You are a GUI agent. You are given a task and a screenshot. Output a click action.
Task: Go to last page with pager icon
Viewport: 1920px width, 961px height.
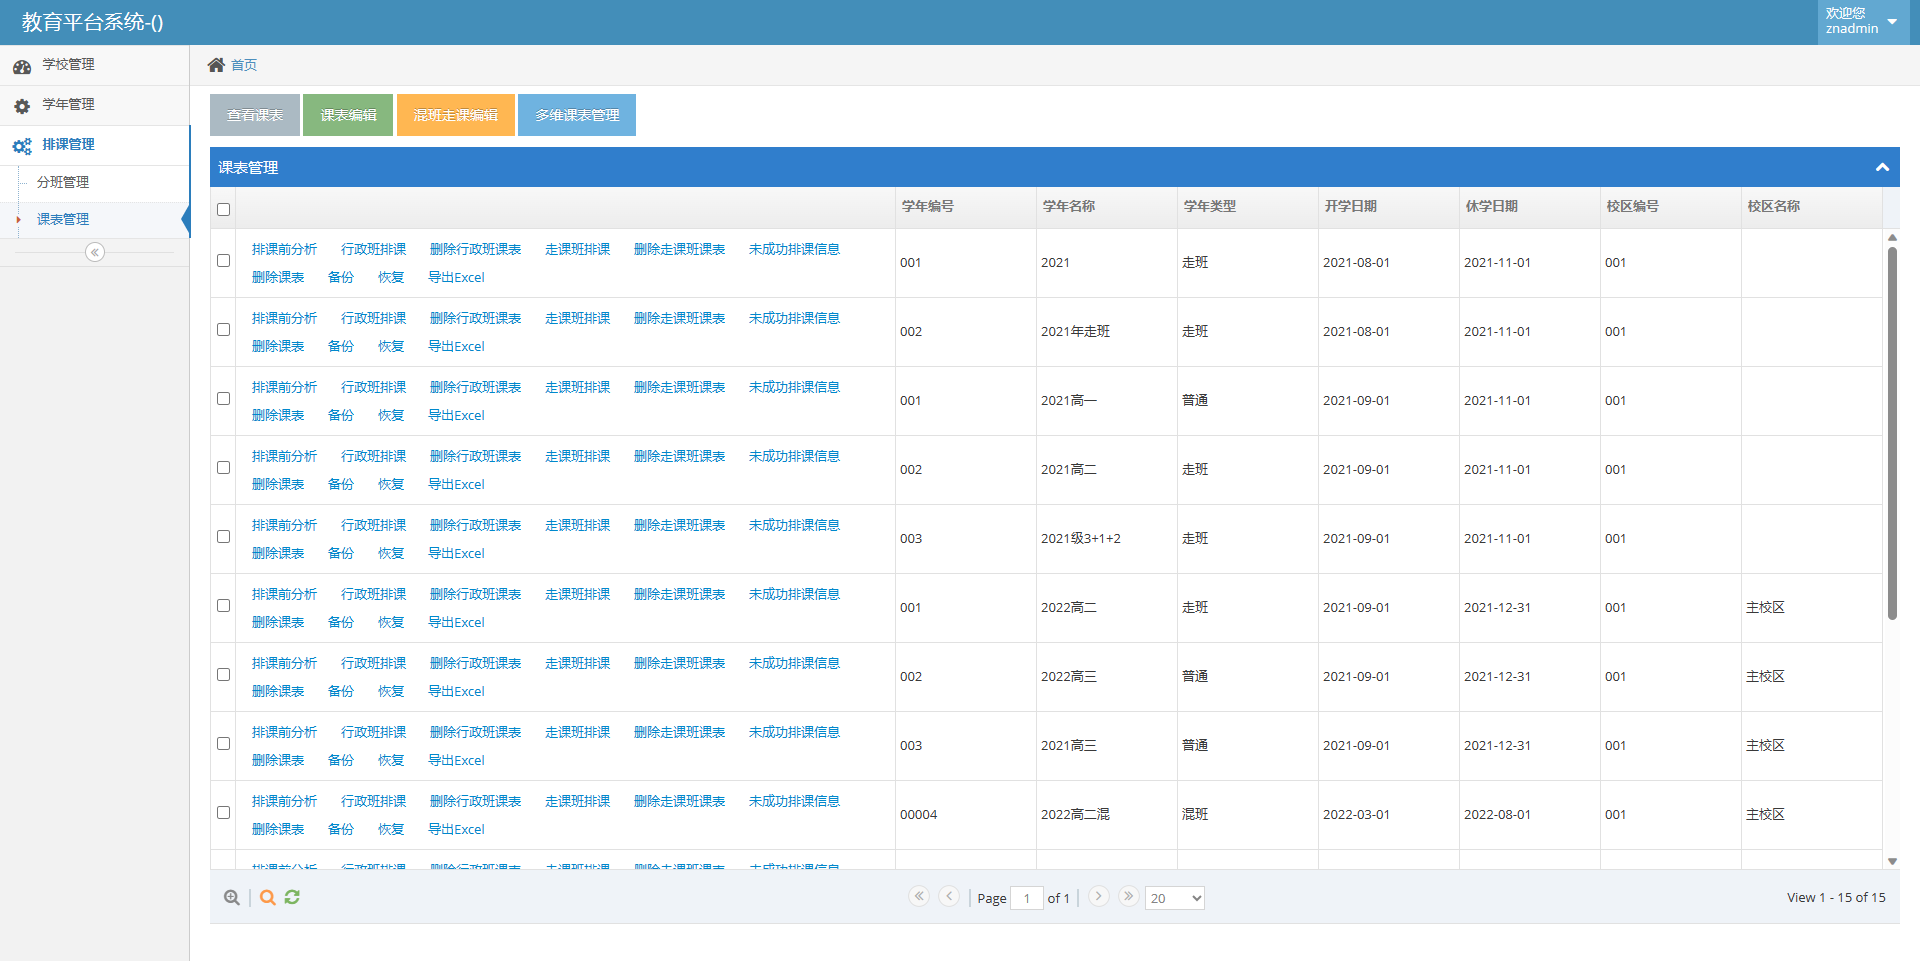1128,896
